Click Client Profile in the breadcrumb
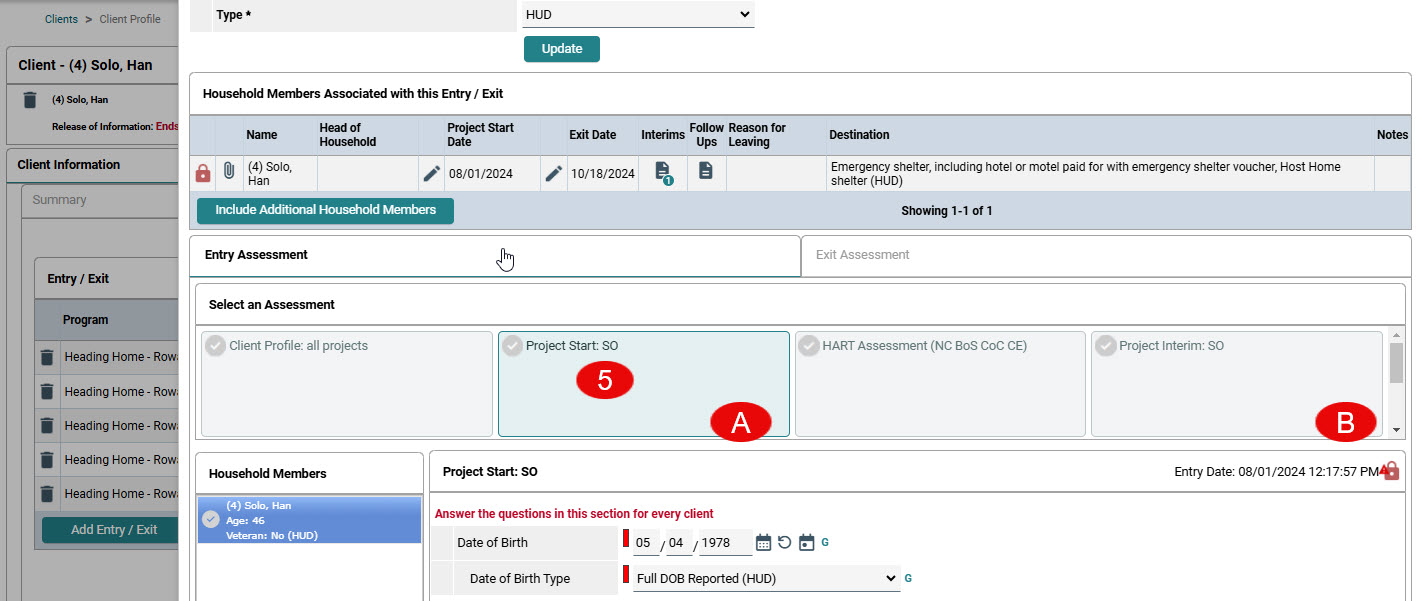 [x=130, y=19]
